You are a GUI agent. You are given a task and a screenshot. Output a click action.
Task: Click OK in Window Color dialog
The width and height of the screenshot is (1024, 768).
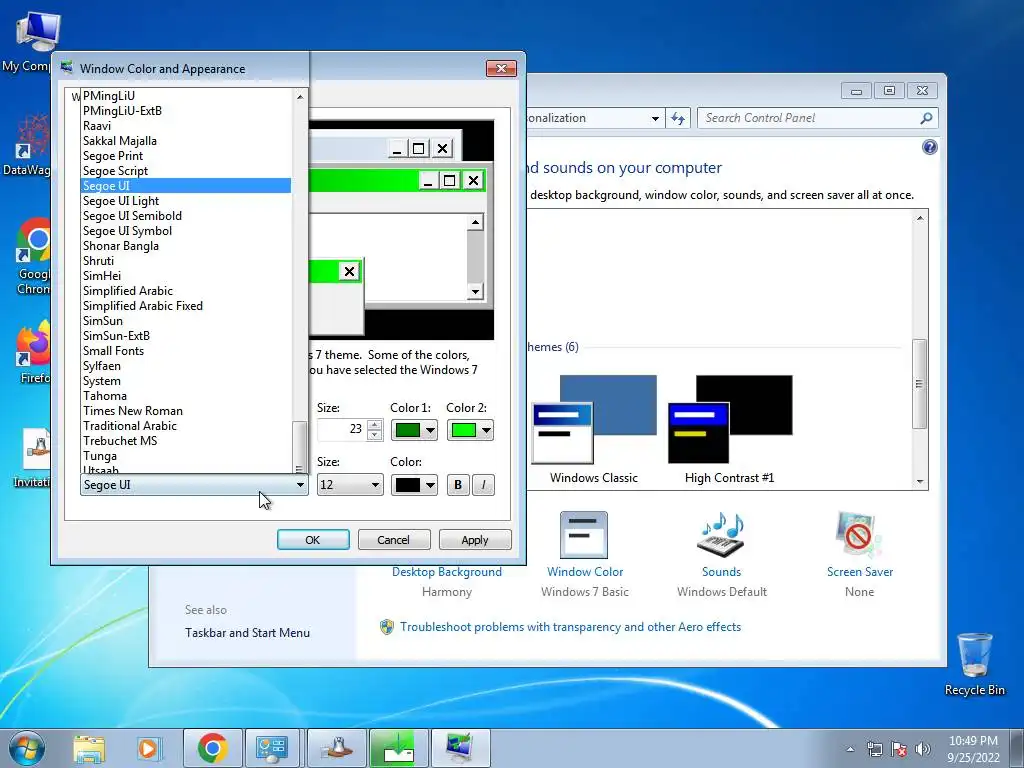pos(313,540)
